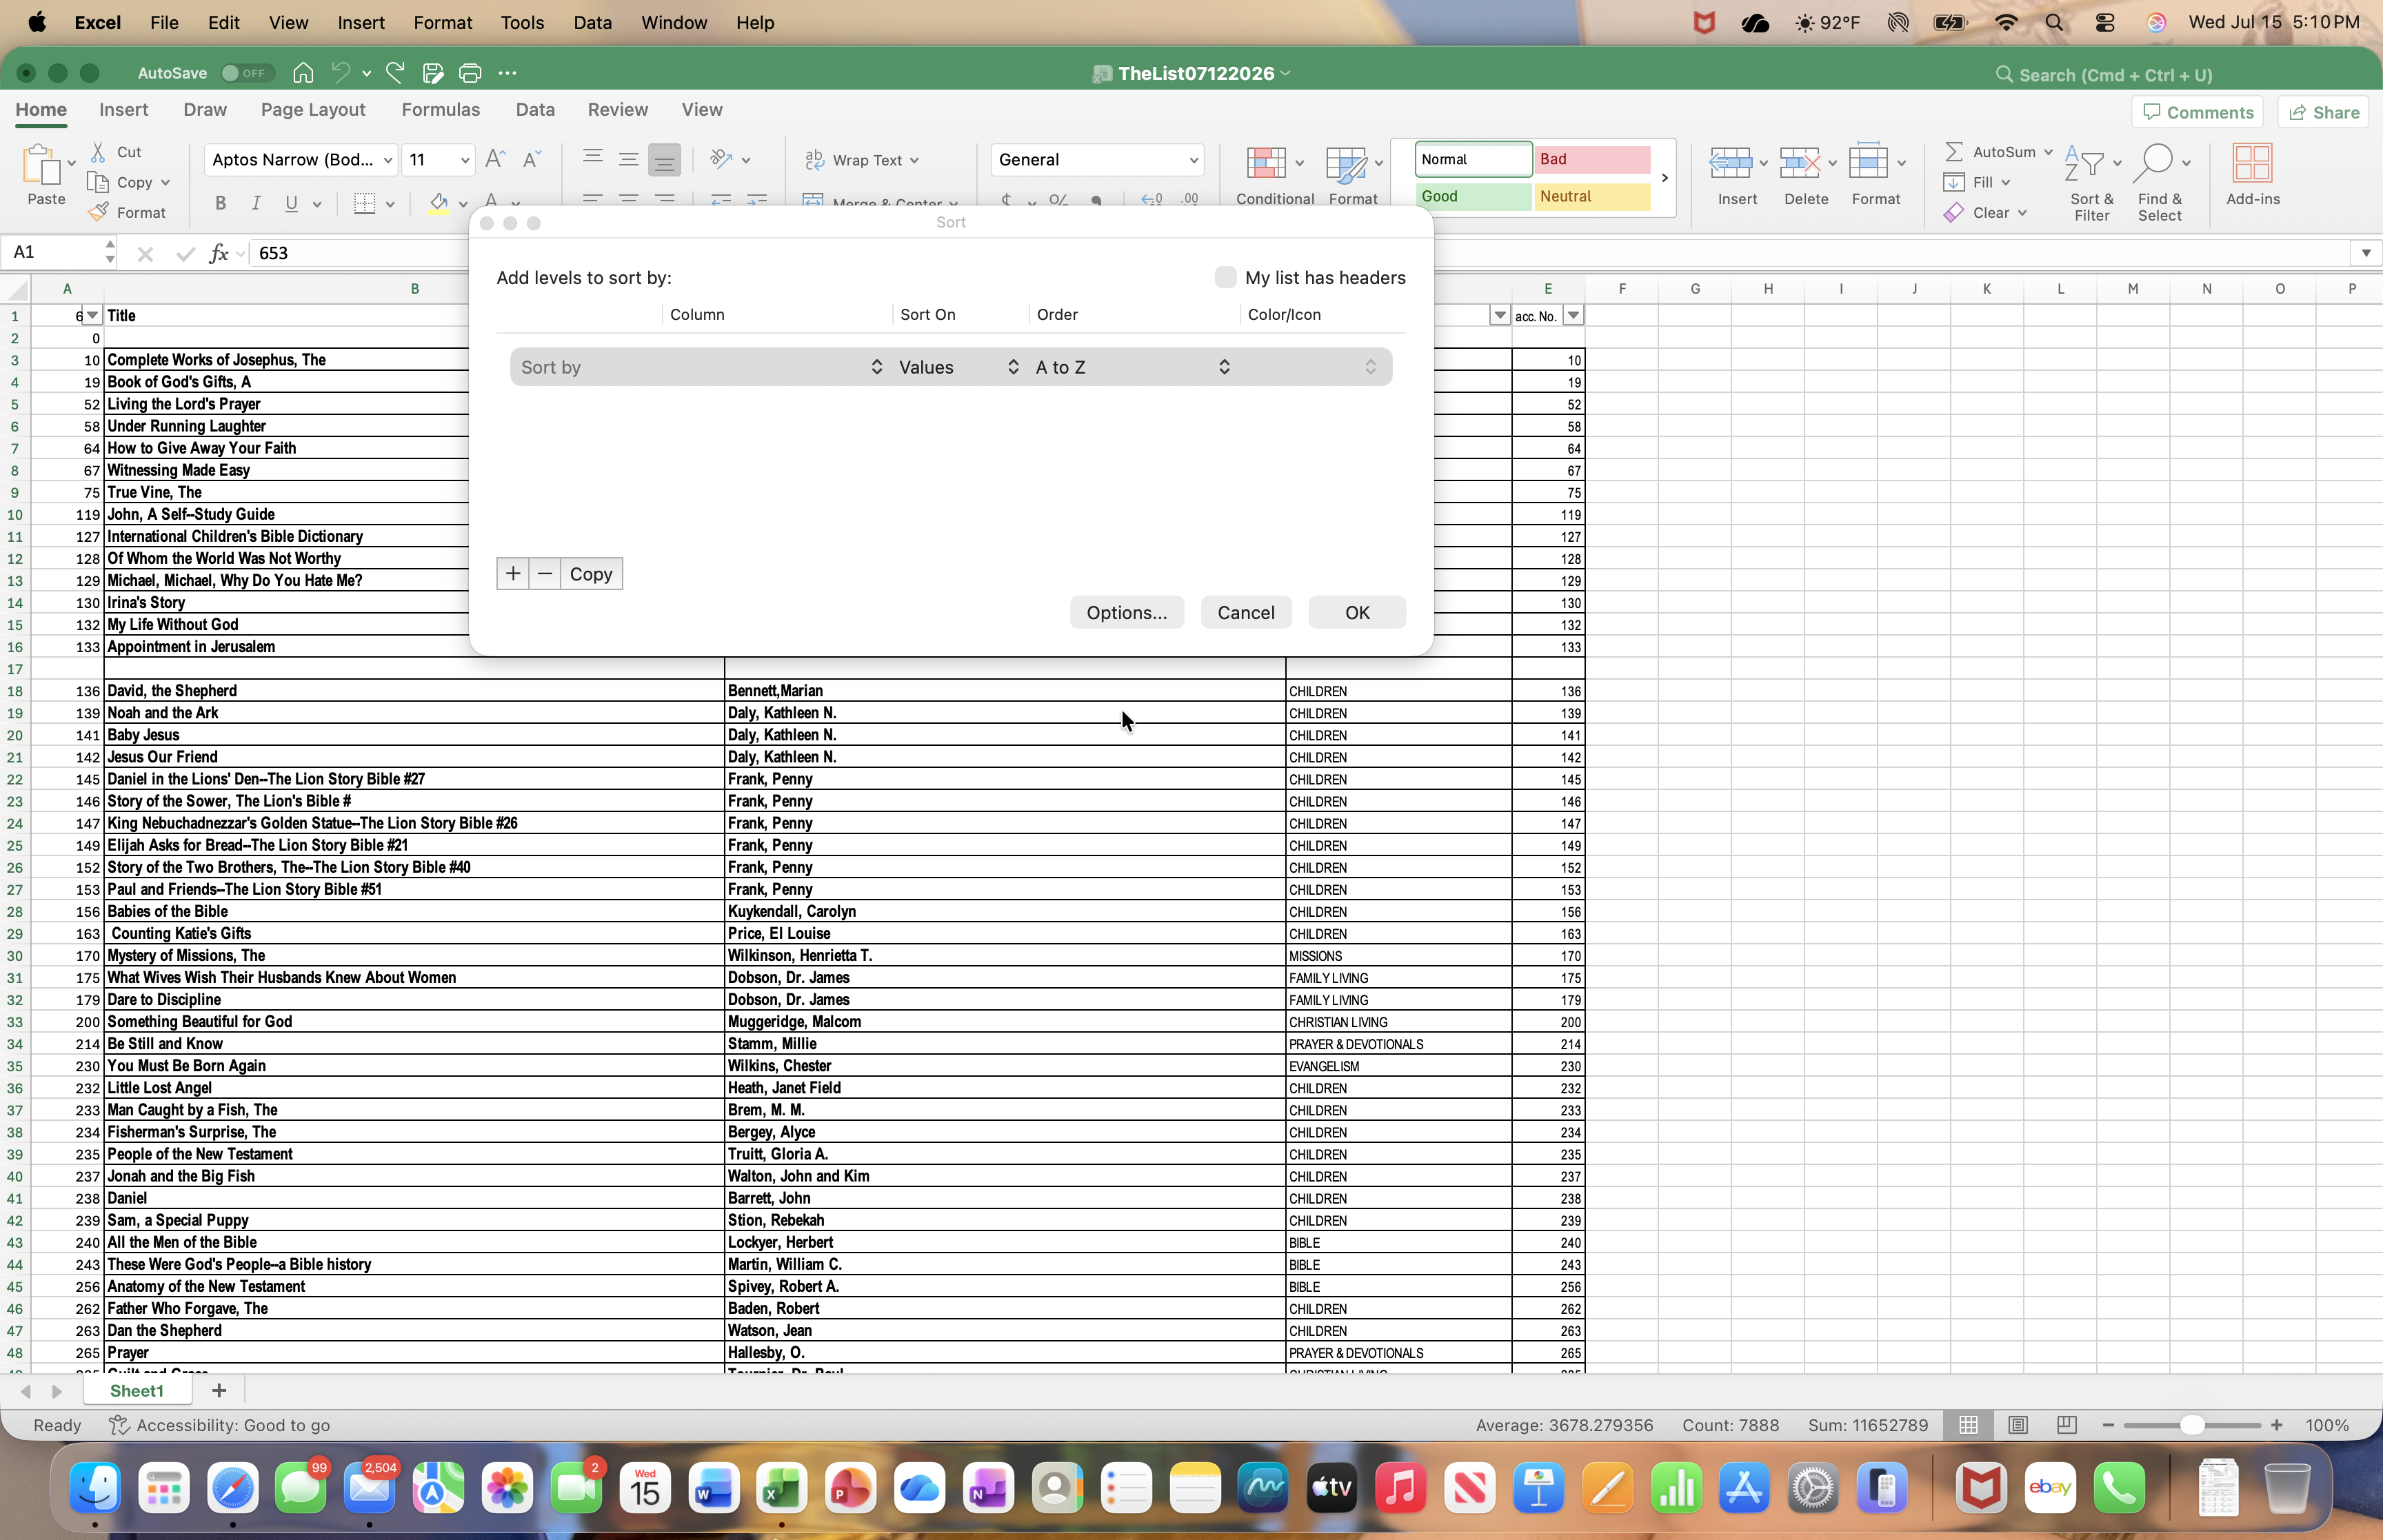The image size is (2383, 1540).
Task: Open the A to Z order dropdown
Action: (x=1132, y=367)
